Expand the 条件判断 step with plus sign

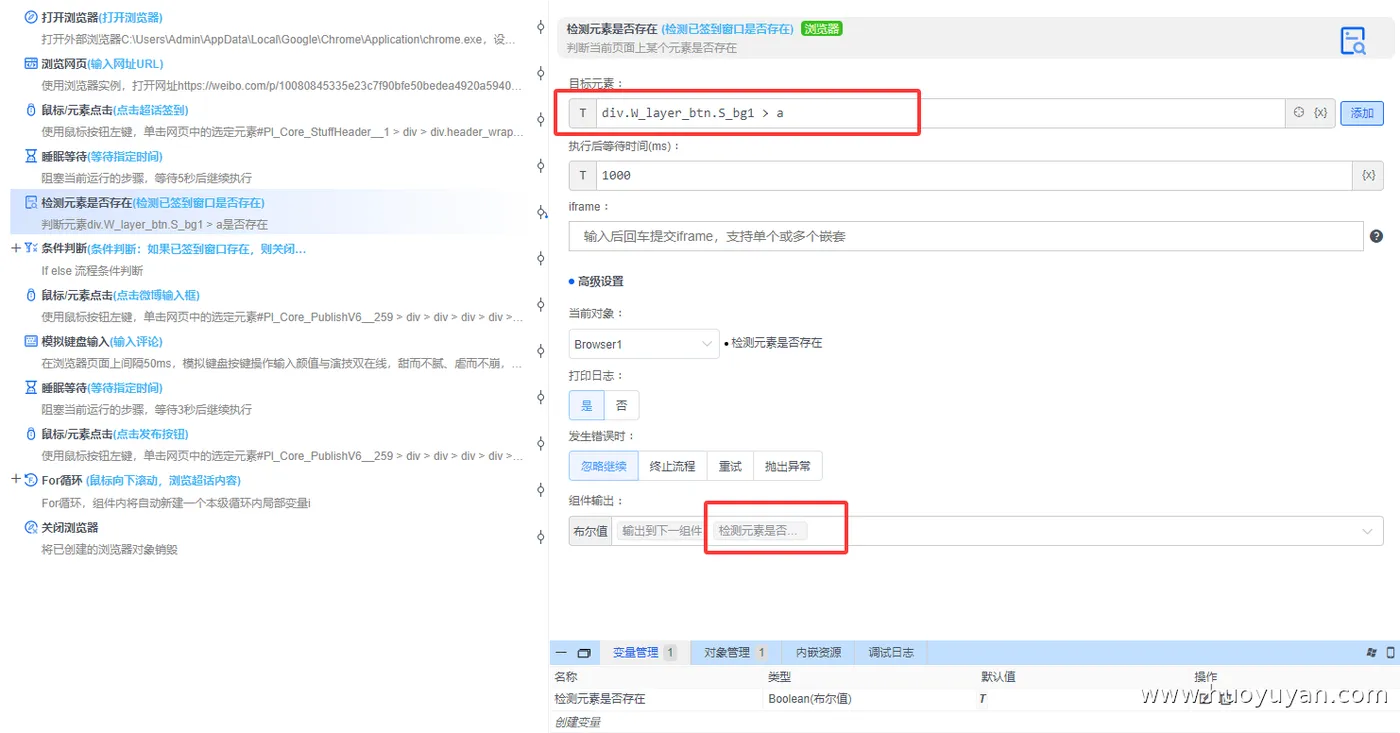pyautogui.click(x=15, y=248)
